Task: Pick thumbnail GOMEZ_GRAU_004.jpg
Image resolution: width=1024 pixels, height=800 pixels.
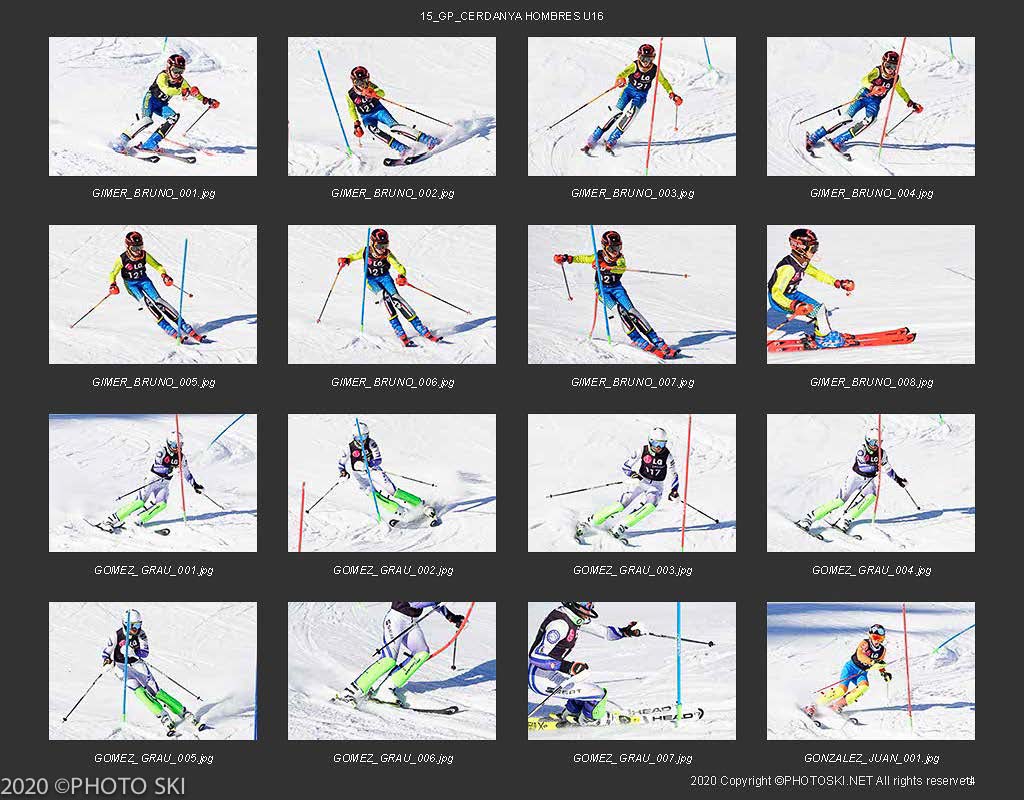Action: (871, 483)
